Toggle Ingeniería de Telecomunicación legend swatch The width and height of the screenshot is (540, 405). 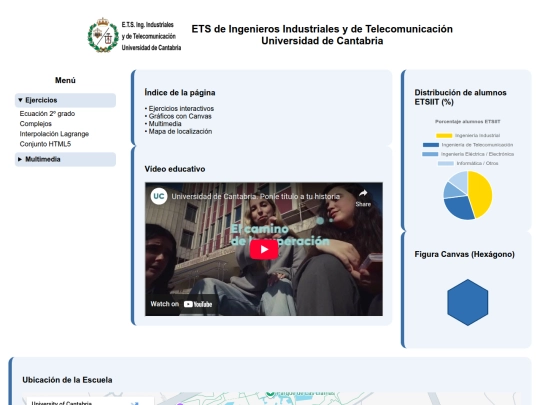pos(431,145)
